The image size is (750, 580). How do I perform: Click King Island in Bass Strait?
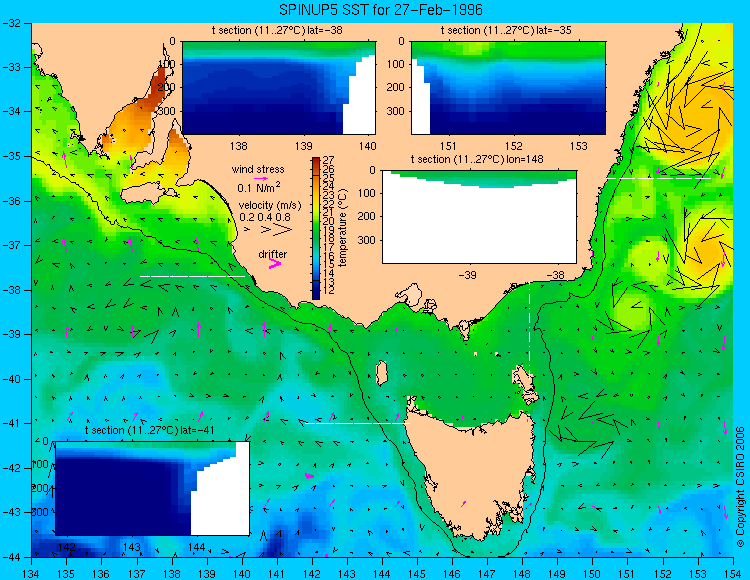pos(382,373)
